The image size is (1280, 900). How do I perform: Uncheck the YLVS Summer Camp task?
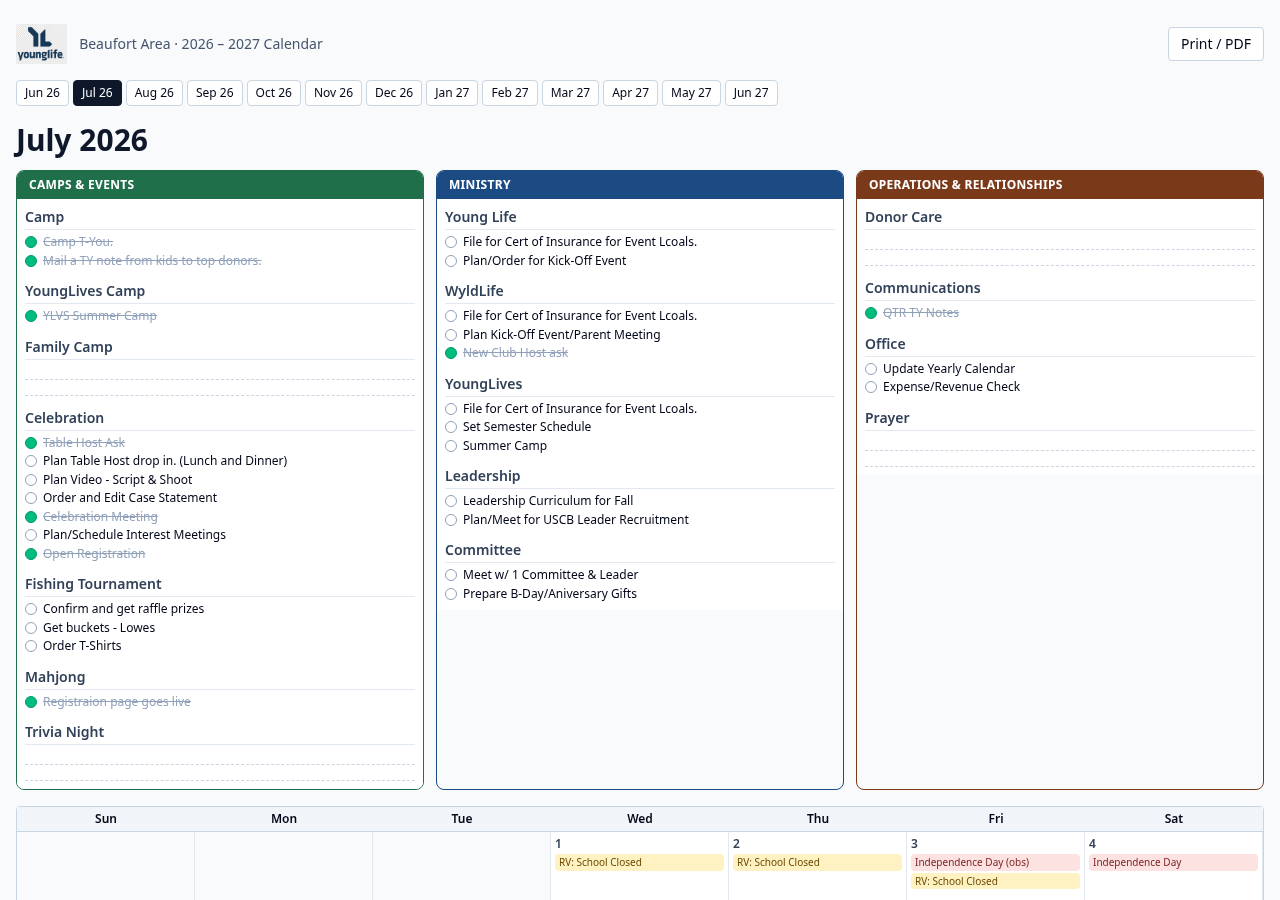tap(31, 316)
